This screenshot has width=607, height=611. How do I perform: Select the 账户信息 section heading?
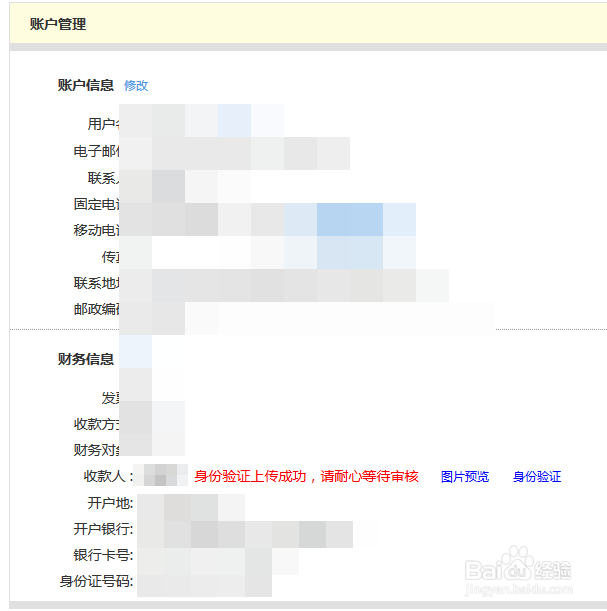point(86,85)
